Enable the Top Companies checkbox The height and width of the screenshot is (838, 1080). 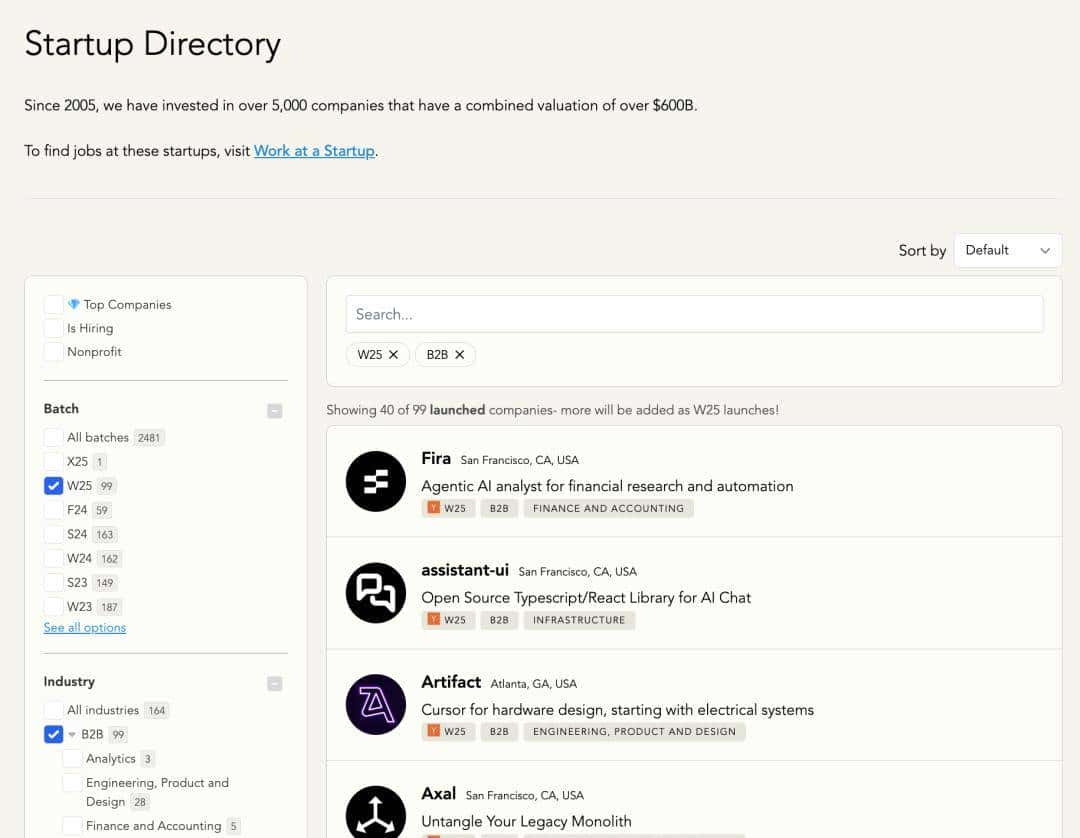coord(53,304)
